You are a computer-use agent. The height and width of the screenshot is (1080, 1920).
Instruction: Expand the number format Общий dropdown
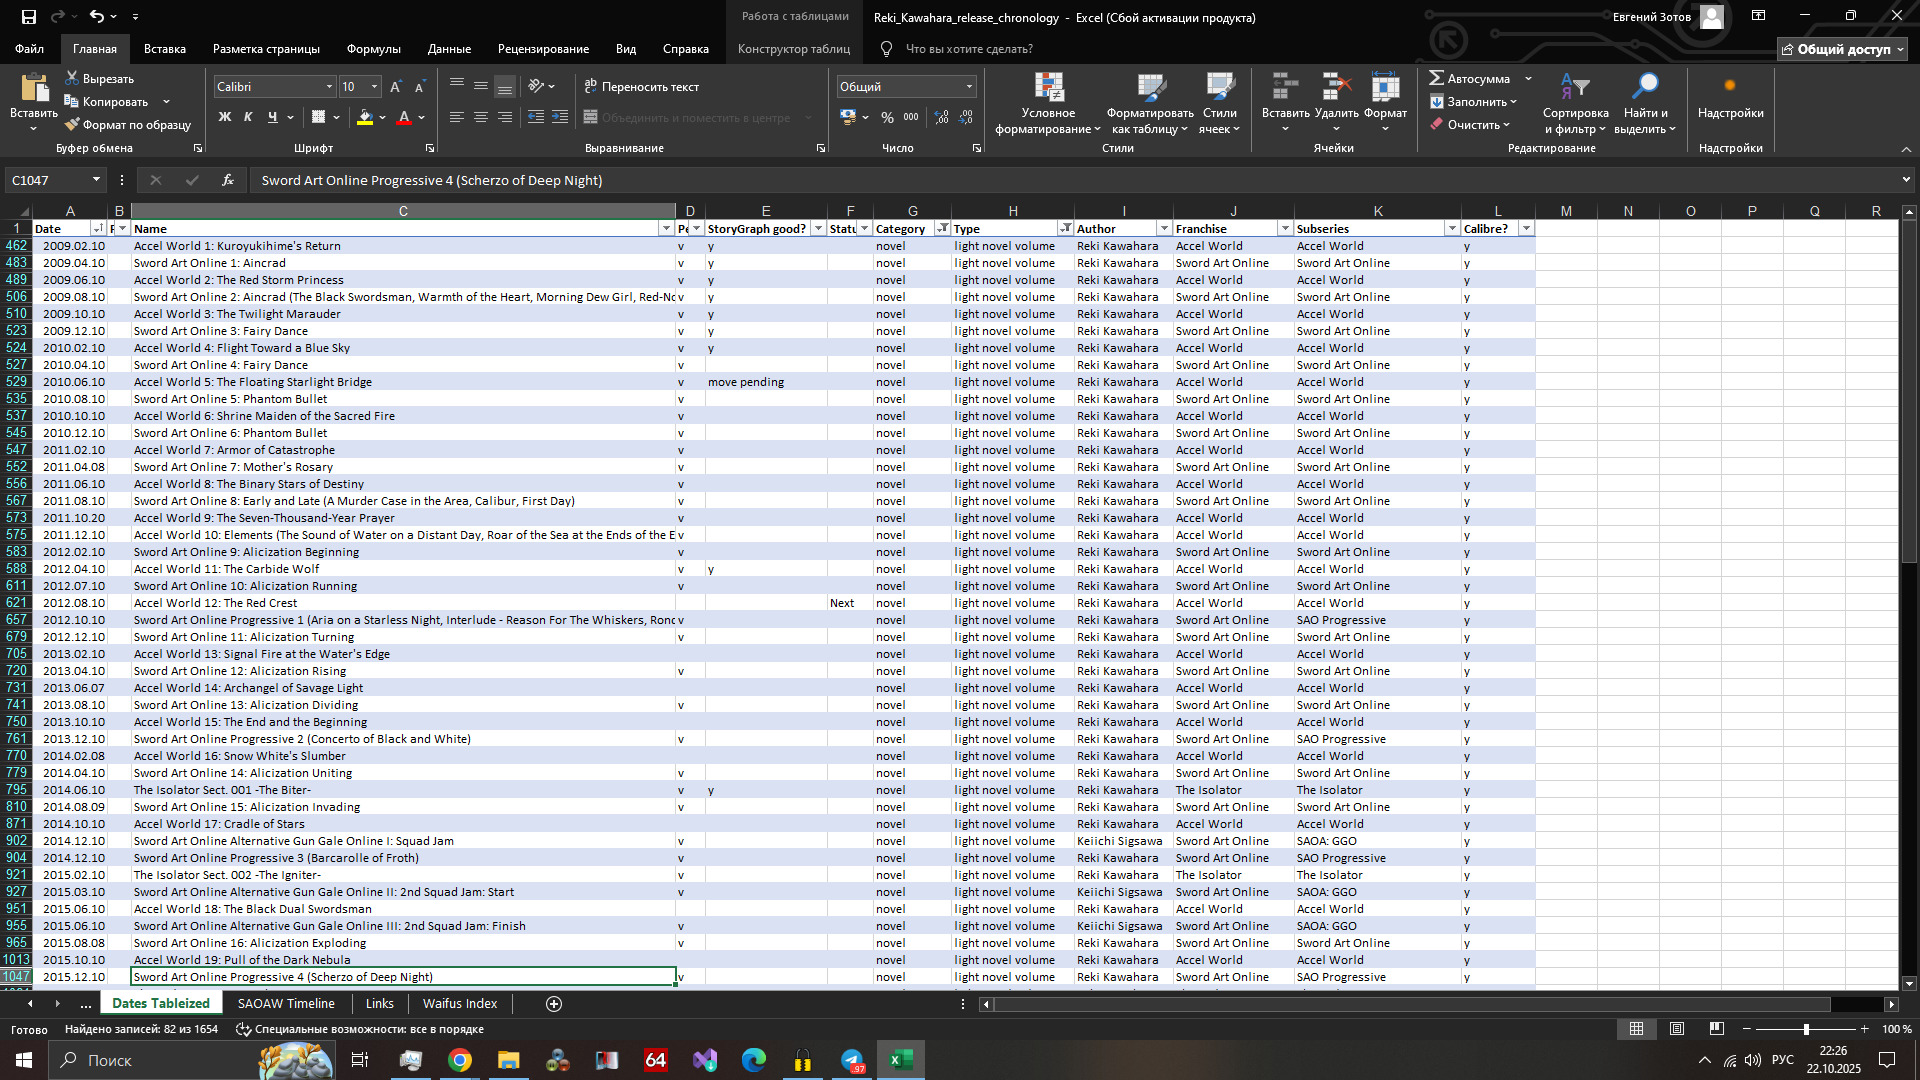(969, 87)
